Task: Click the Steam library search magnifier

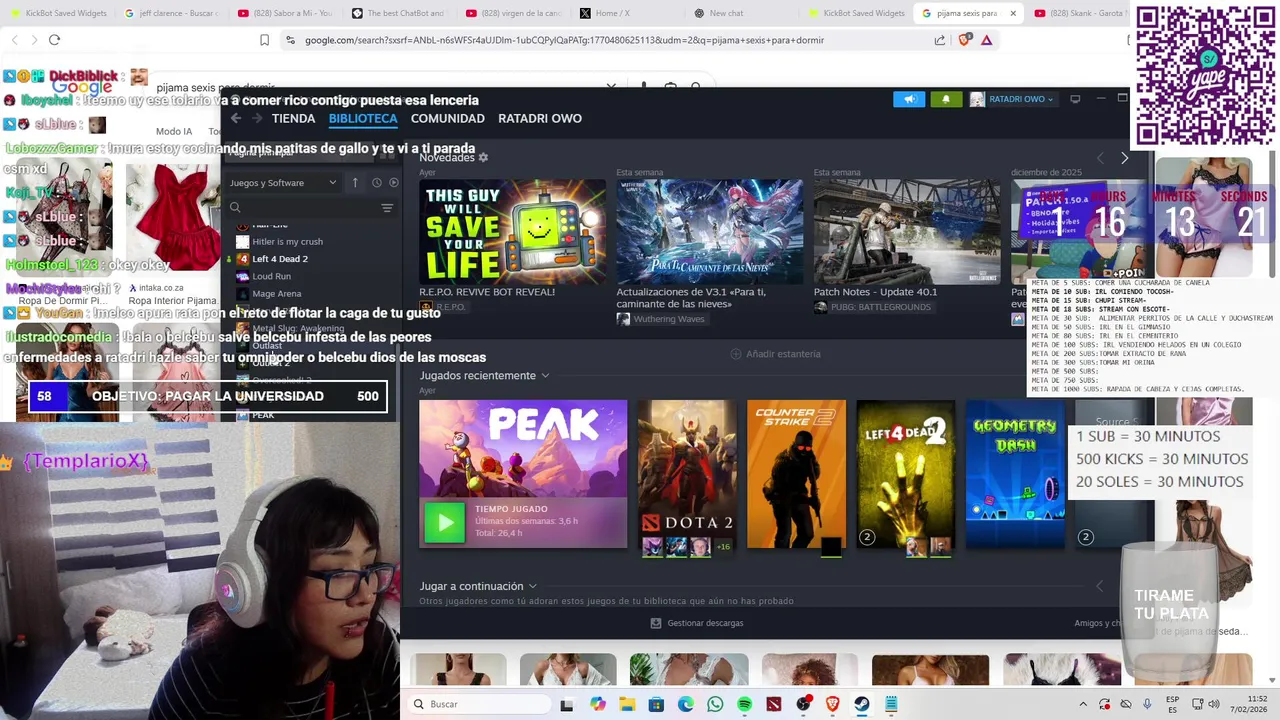Action: (235, 208)
